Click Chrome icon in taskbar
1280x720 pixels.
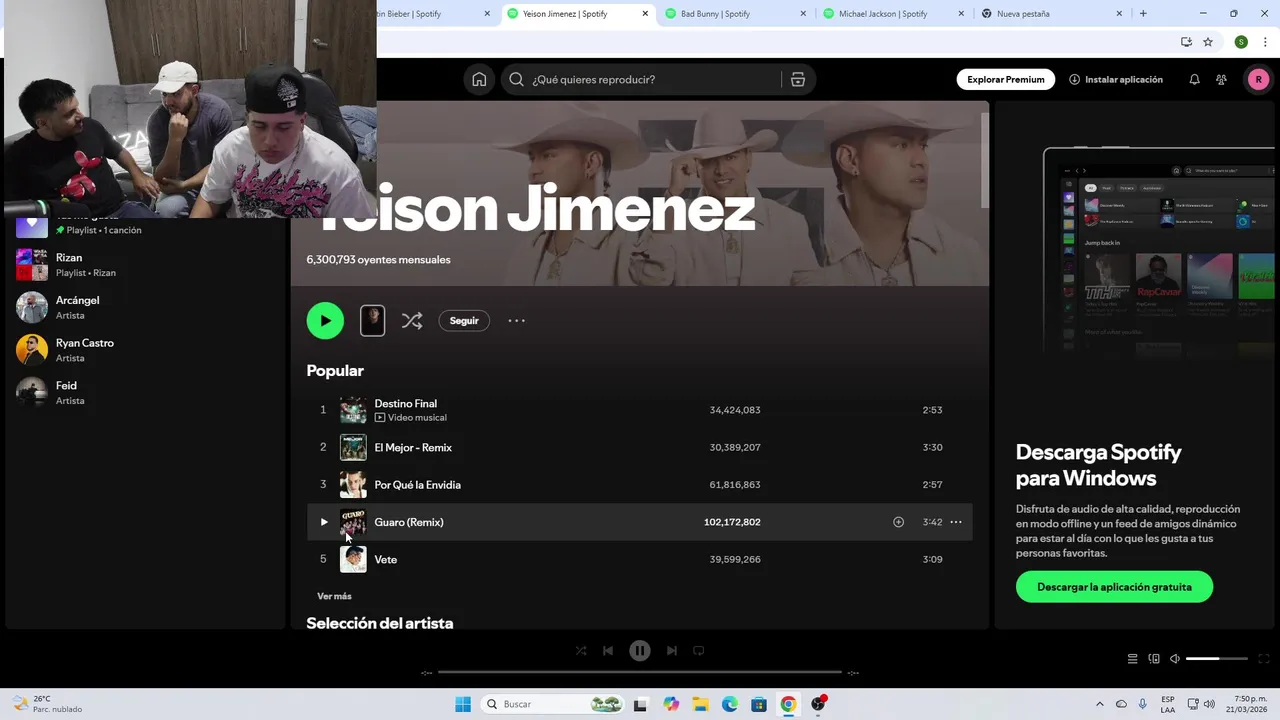tap(788, 704)
